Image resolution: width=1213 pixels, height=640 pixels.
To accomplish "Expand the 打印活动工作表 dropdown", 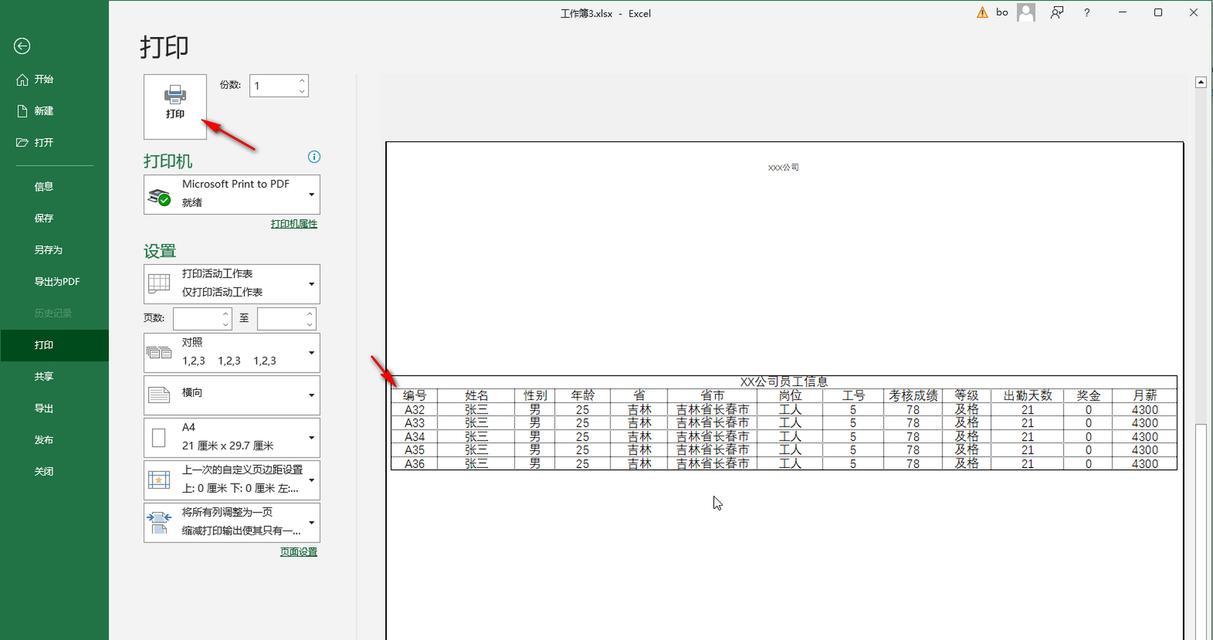I will click(232, 283).
